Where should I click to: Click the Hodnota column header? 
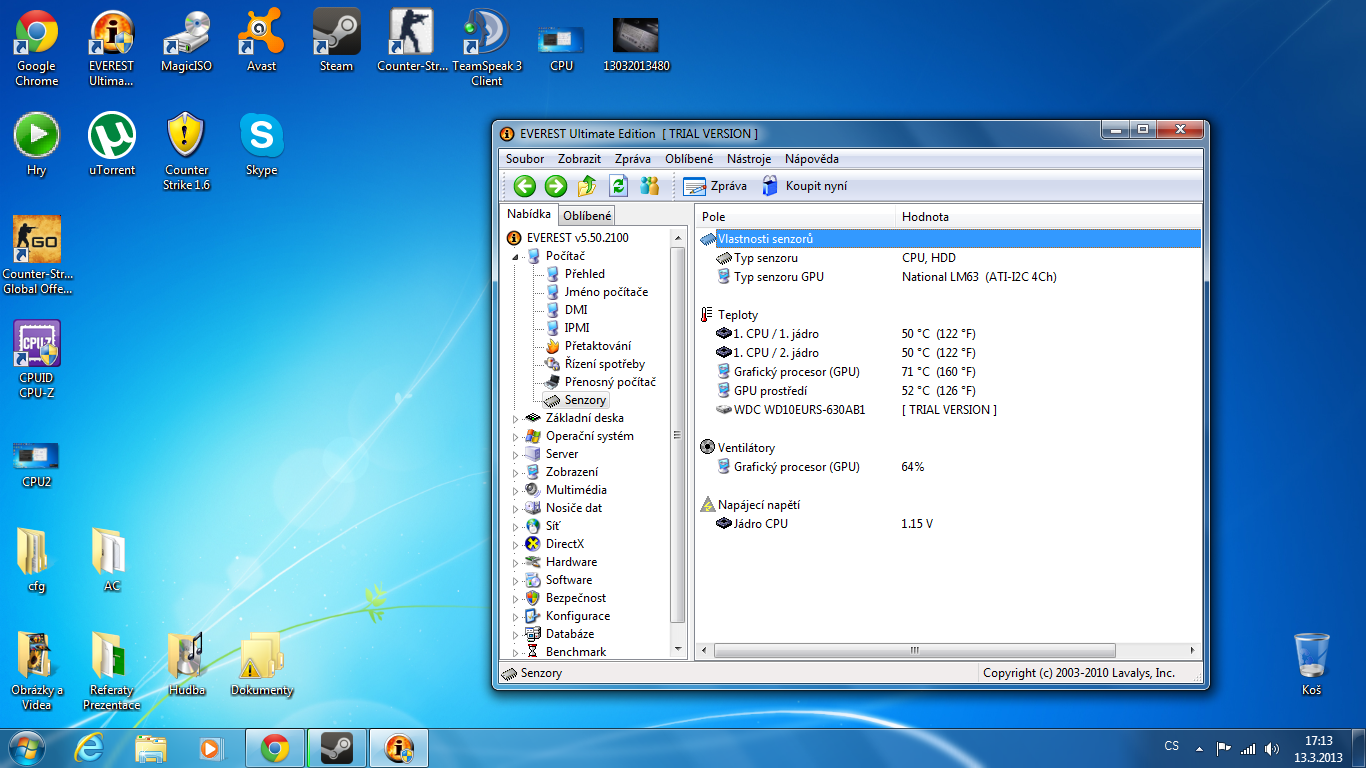(1048, 217)
